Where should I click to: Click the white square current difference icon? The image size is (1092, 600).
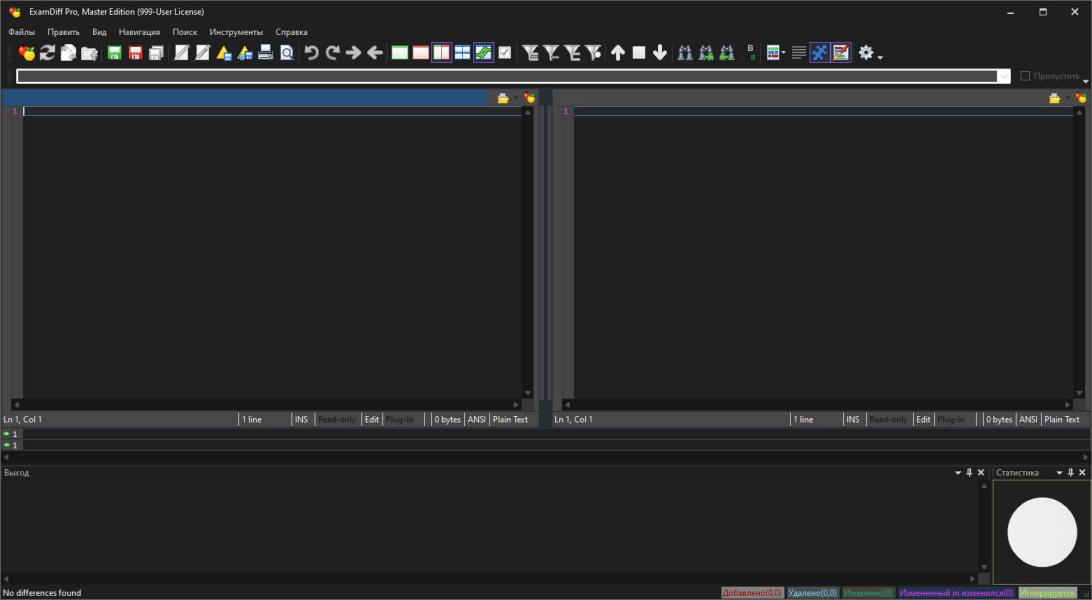pyautogui.click(x=639, y=53)
